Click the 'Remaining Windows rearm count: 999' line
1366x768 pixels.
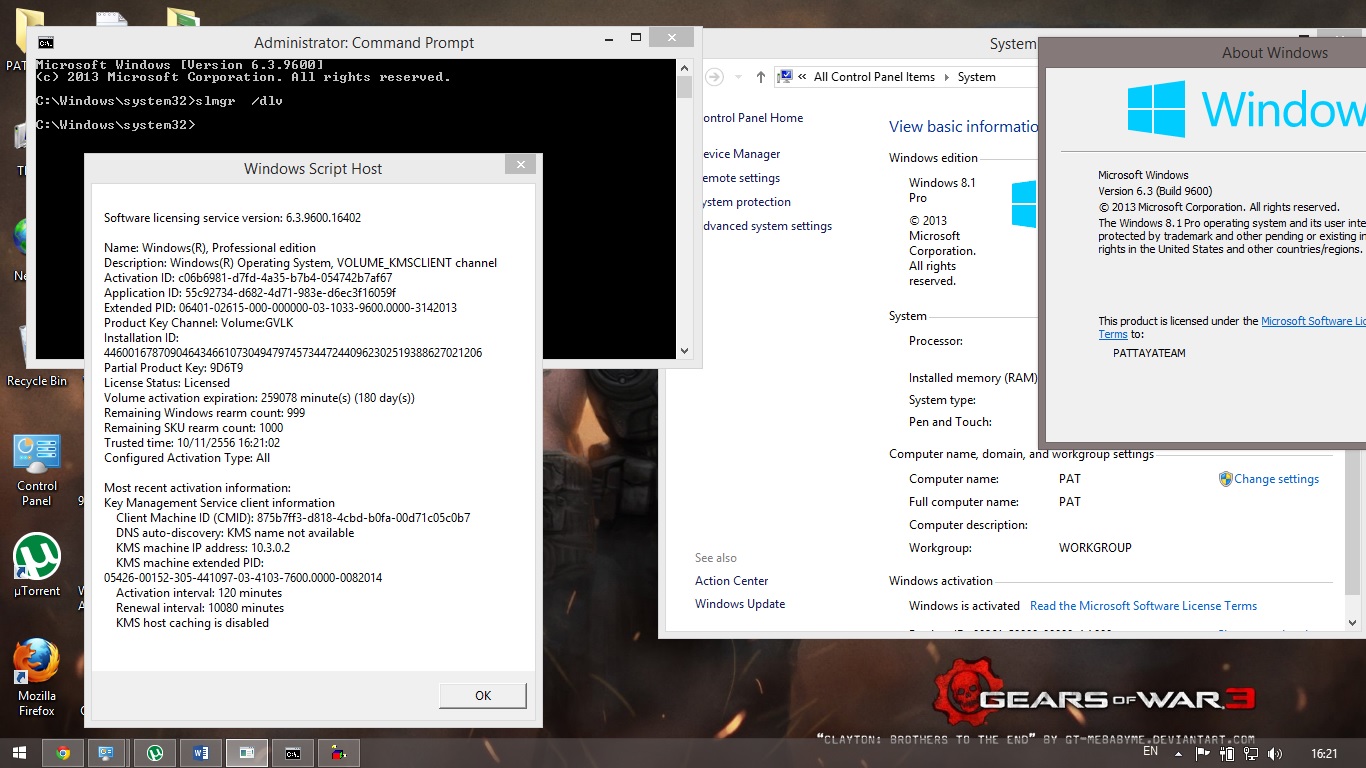coord(205,413)
